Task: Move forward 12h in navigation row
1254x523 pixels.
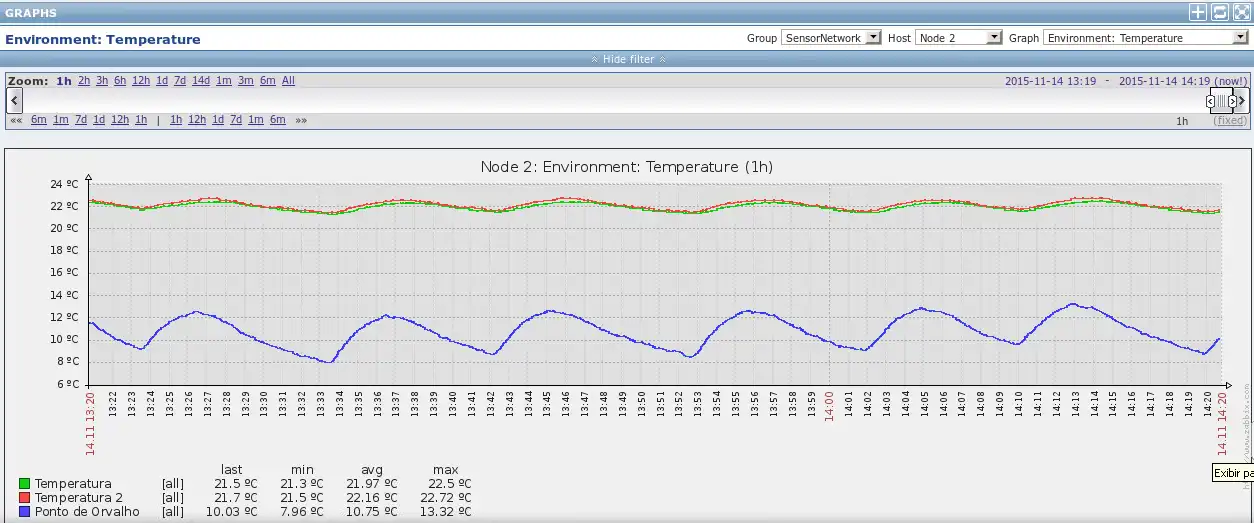Action: point(197,120)
